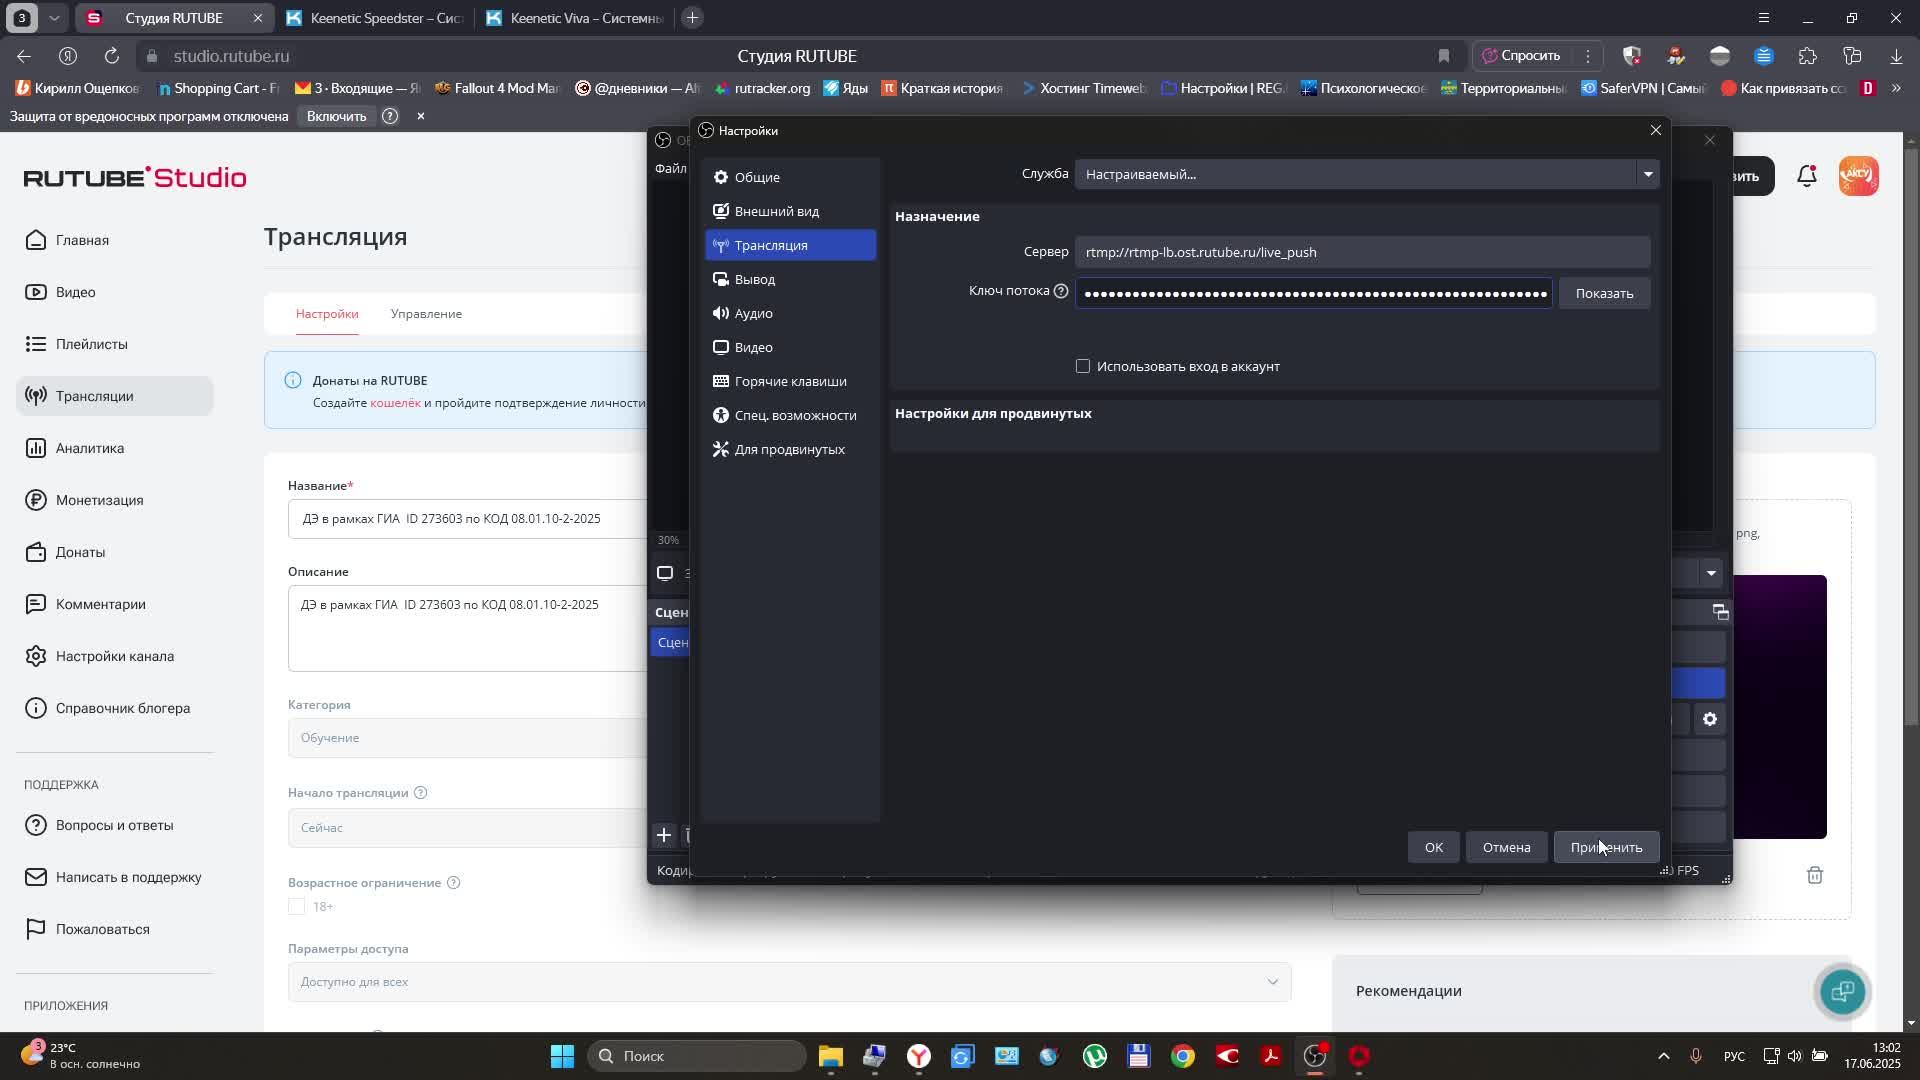Click Начало трансляции help icon
The width and height of the screenshot is (1920, 1080).
point(421,793)
